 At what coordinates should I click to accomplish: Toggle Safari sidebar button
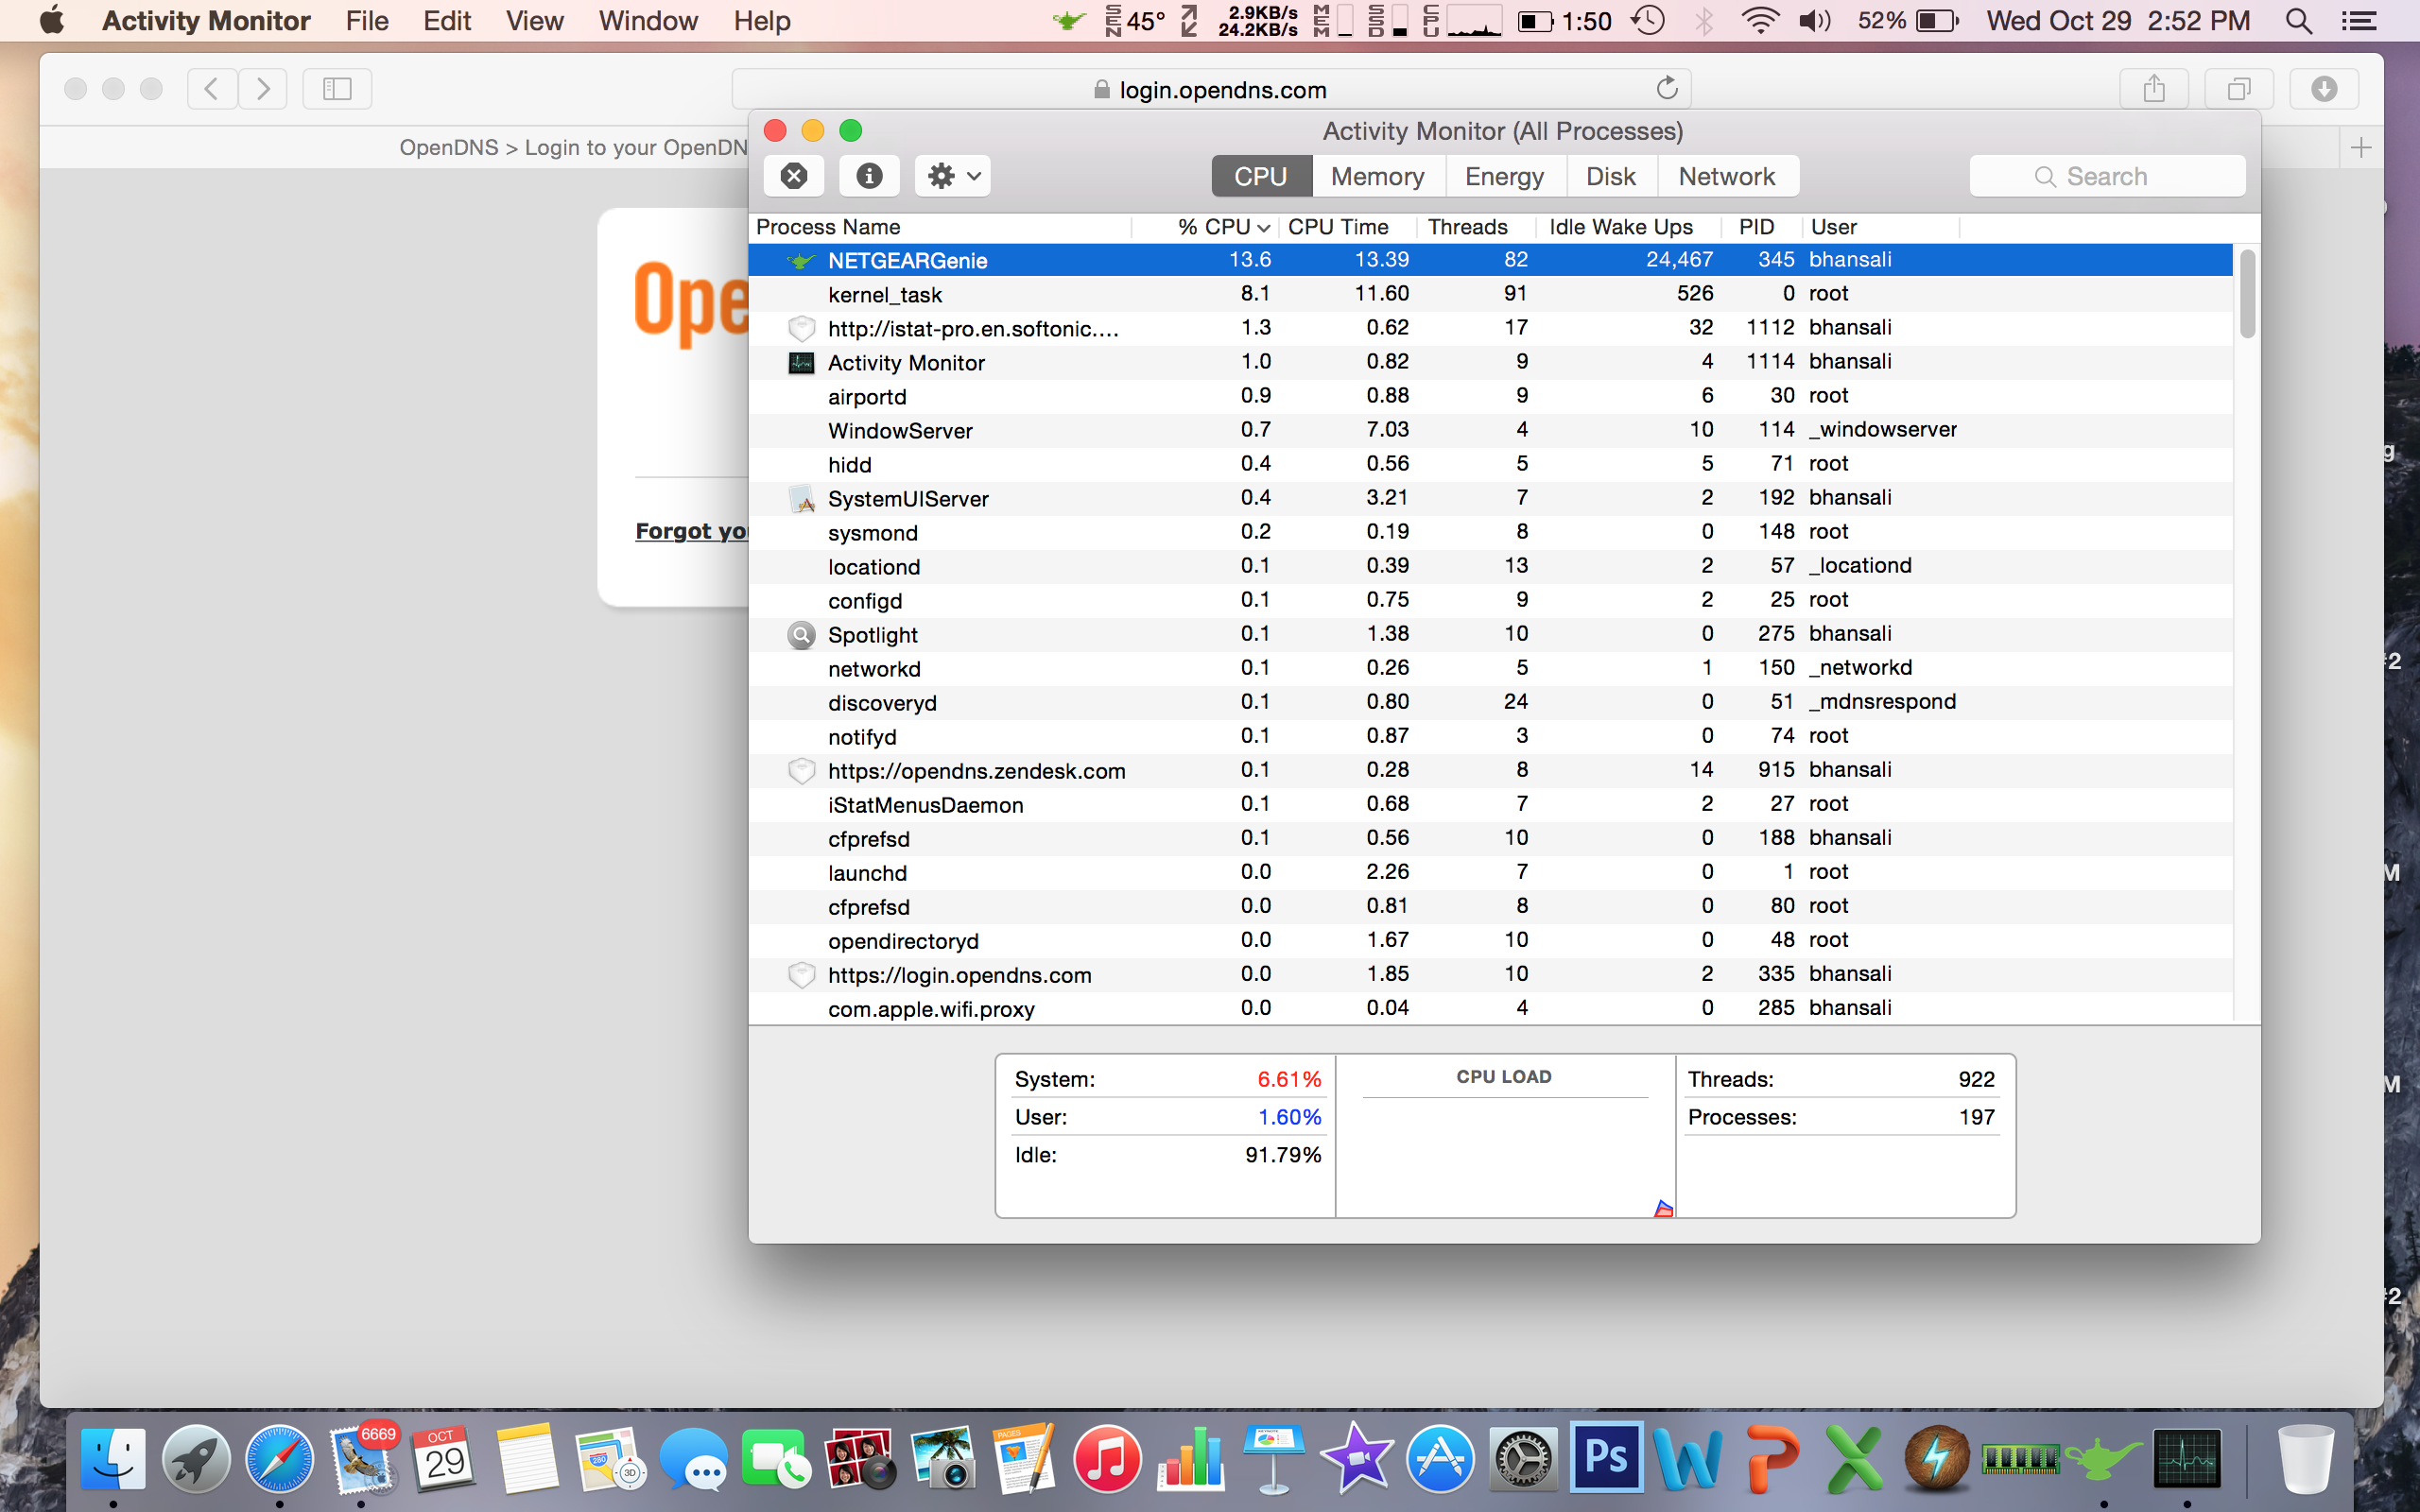pyautogui.click(x=337, y=89)
